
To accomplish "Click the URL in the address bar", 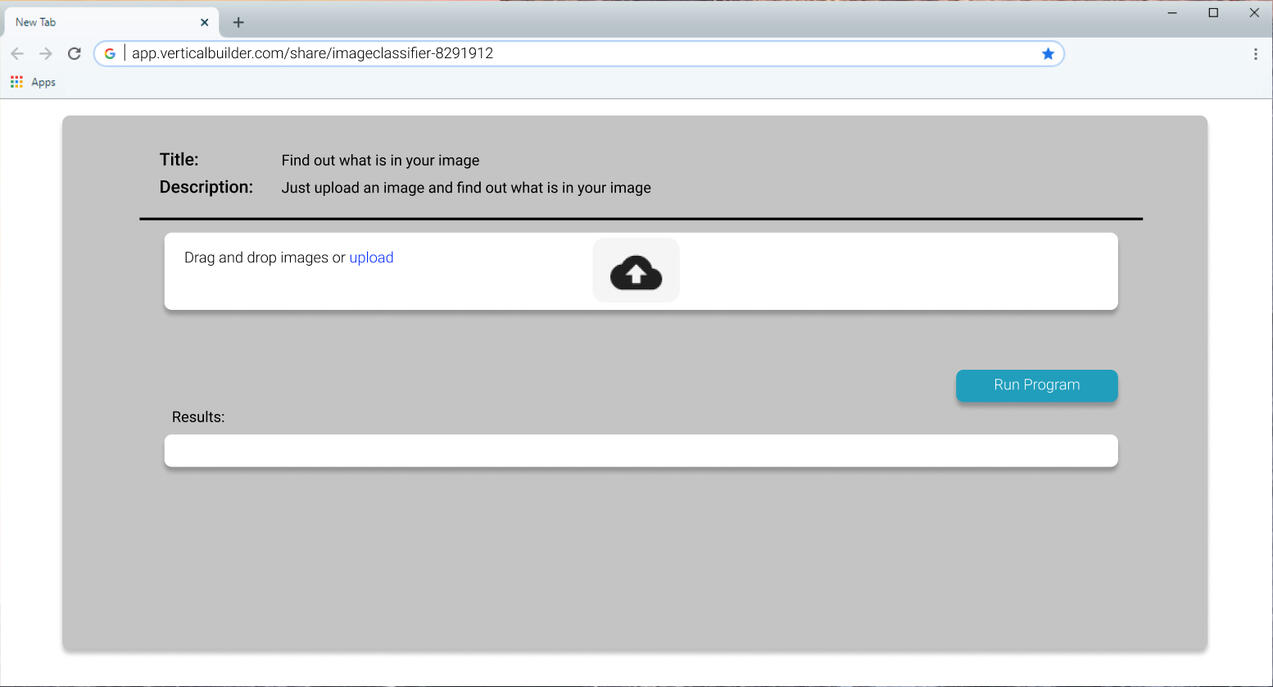I will click(312, 54).
